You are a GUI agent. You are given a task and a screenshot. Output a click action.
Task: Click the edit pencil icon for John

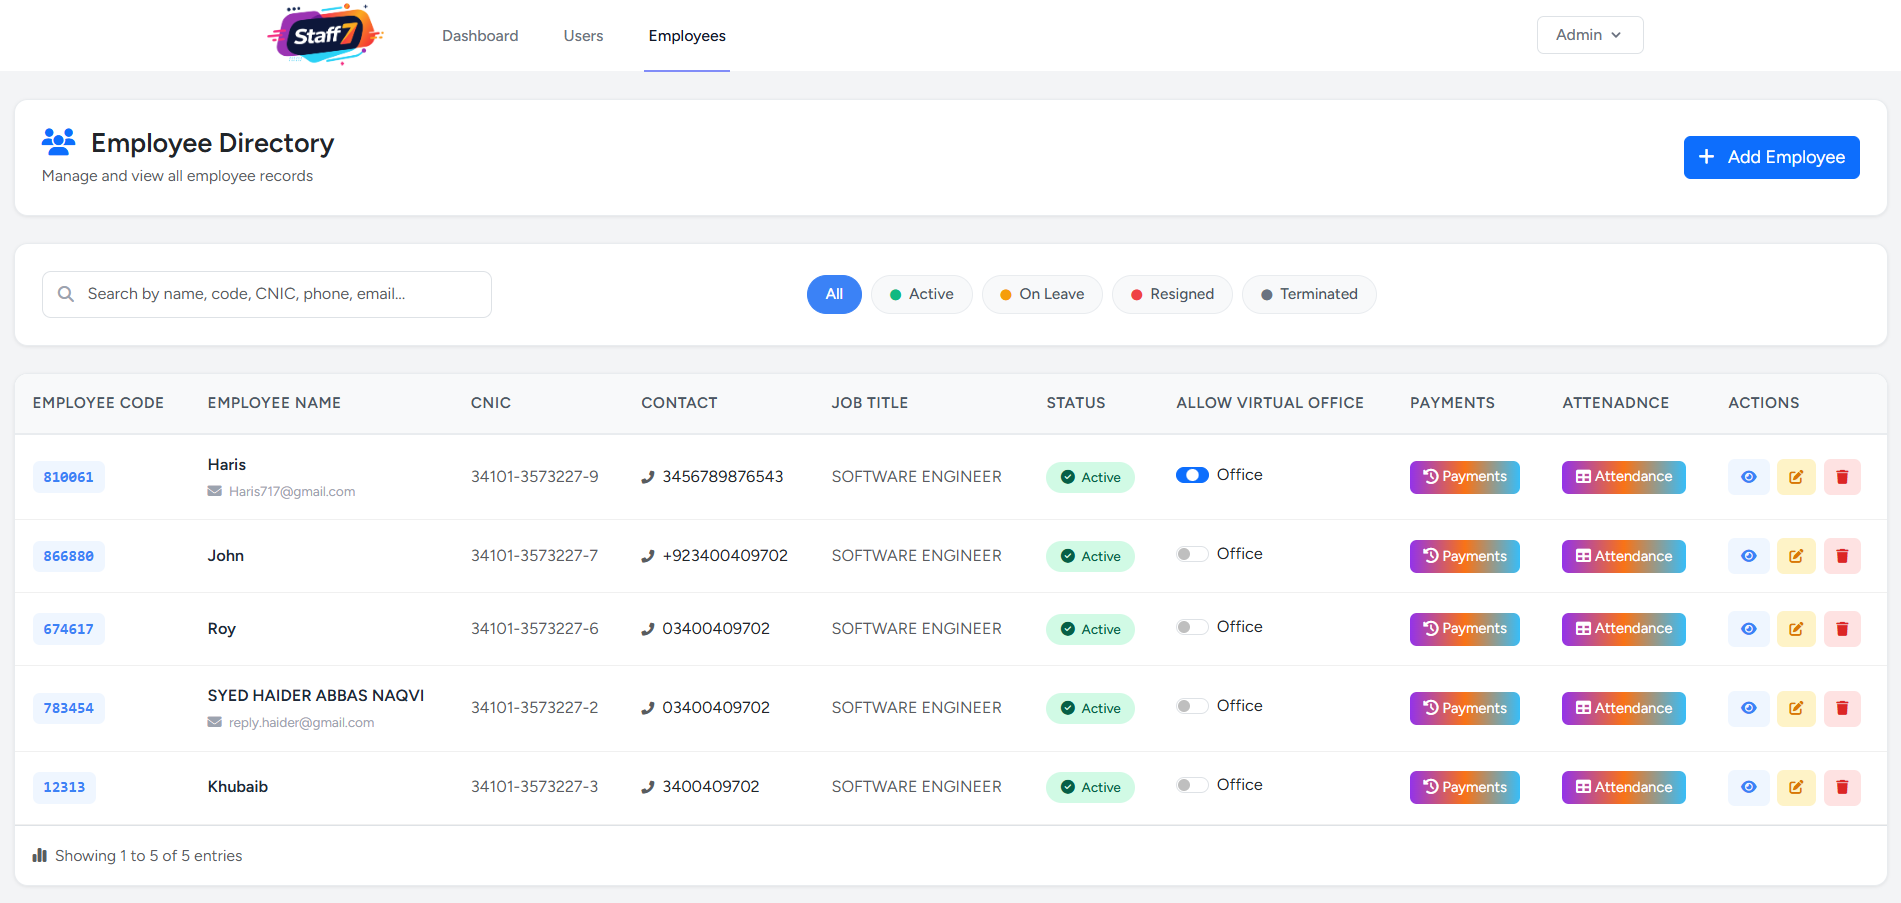pos(1795,556)
